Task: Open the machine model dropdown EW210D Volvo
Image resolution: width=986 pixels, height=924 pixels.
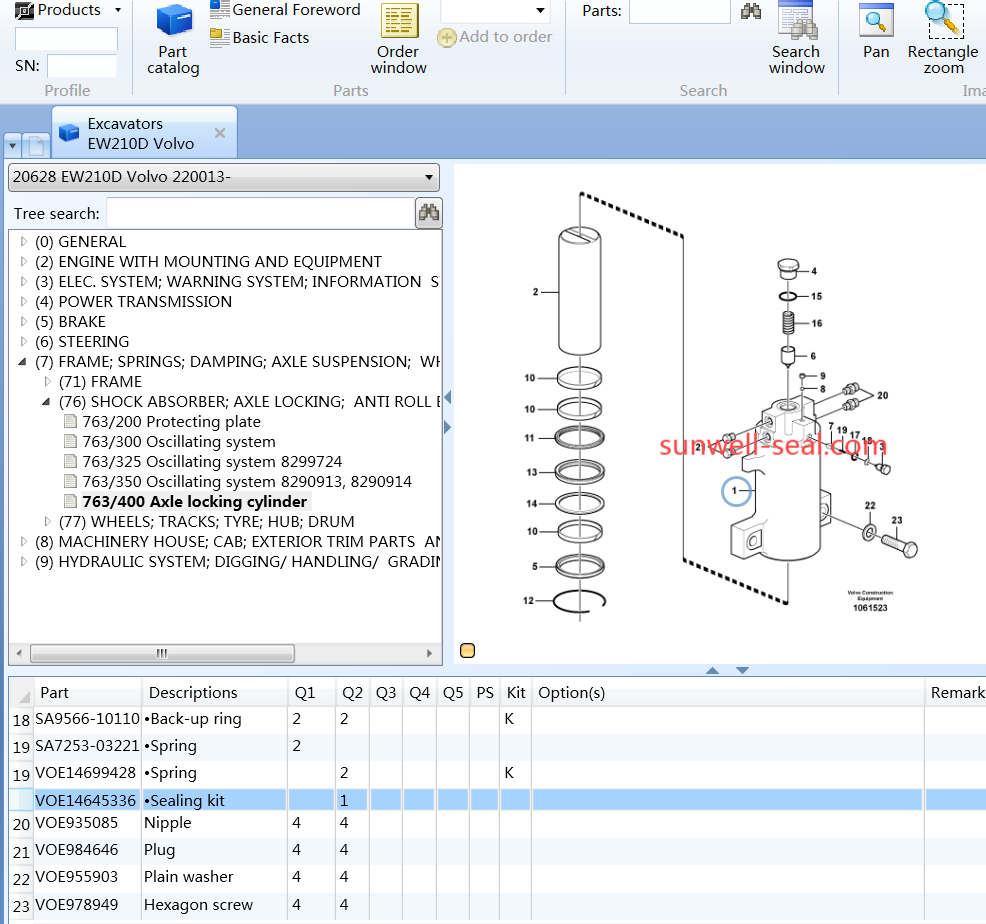Action: click(x=223, y=178)
